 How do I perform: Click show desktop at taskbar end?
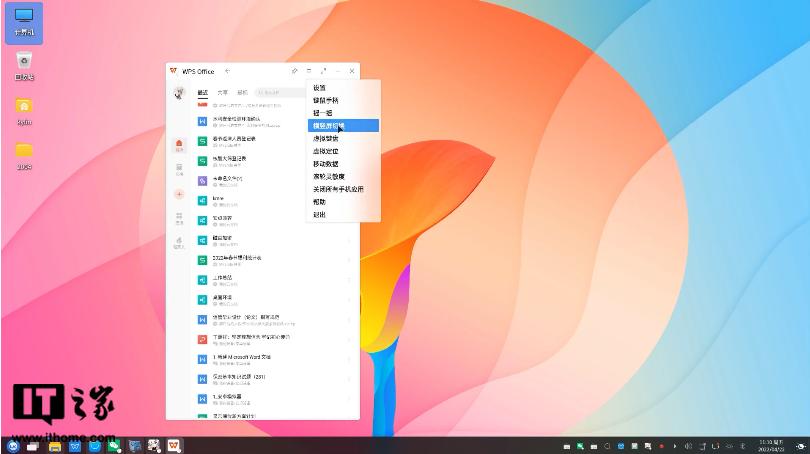801,446
